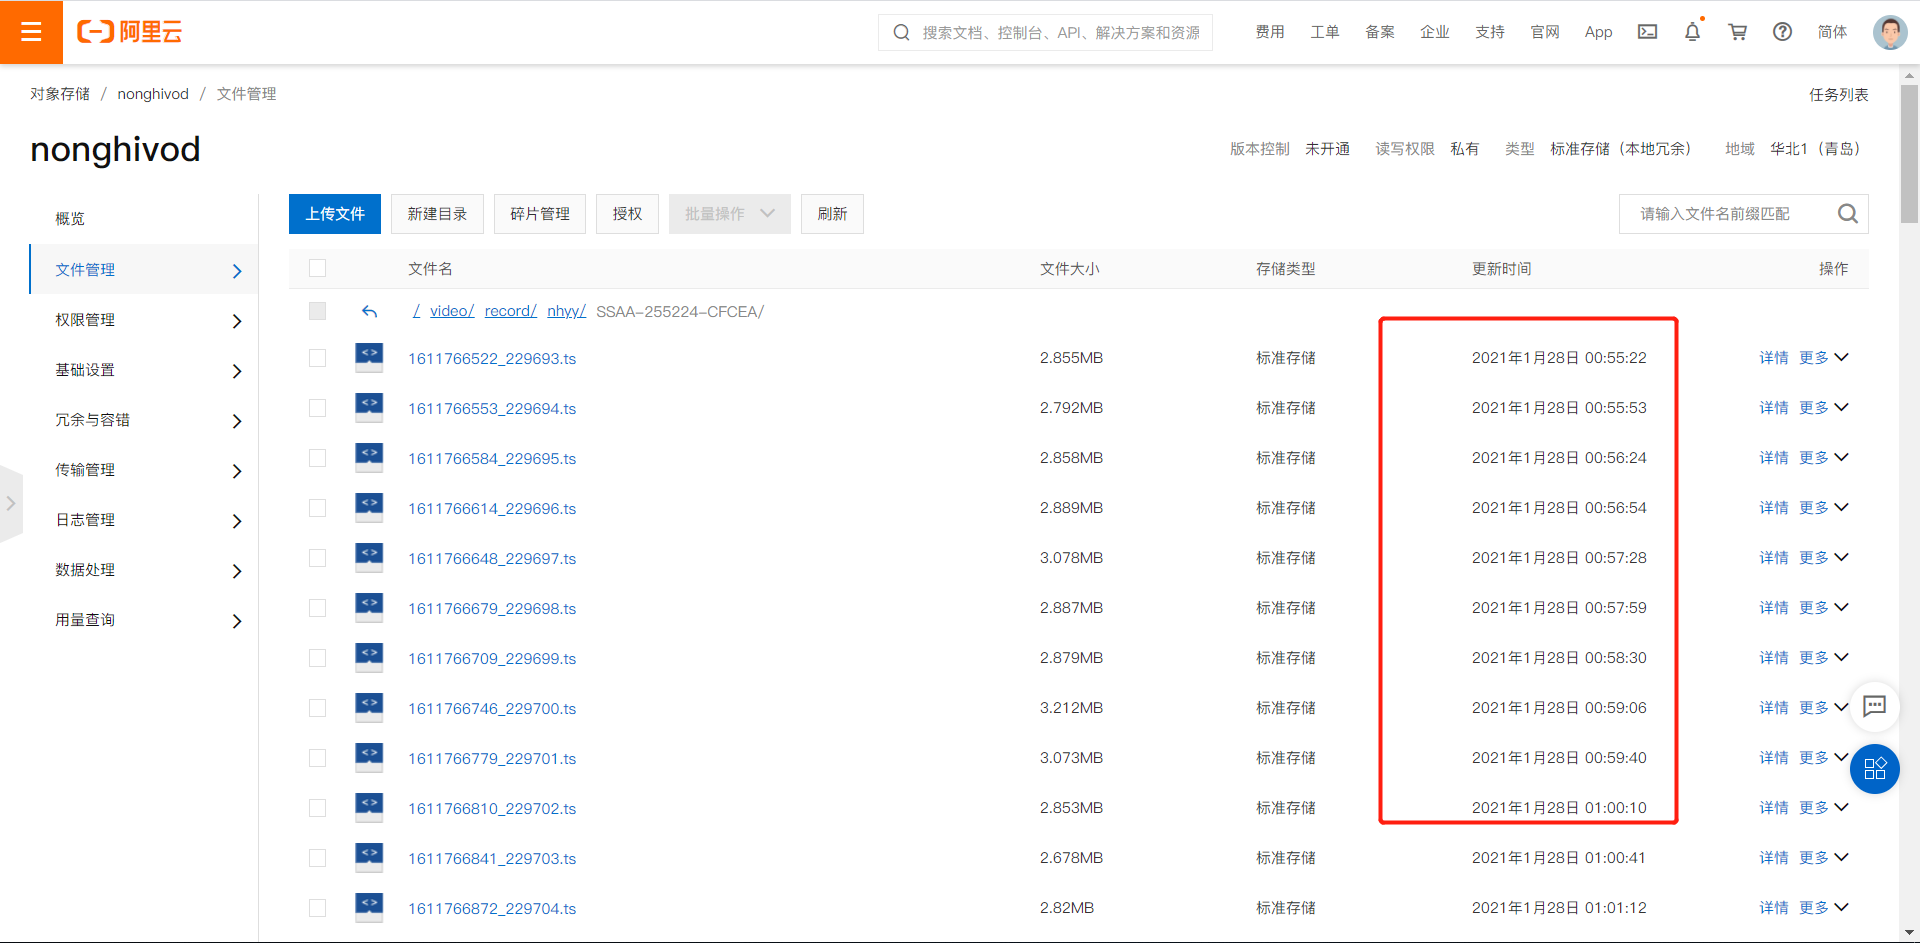Open the help question mark icon

point(1782,32)
